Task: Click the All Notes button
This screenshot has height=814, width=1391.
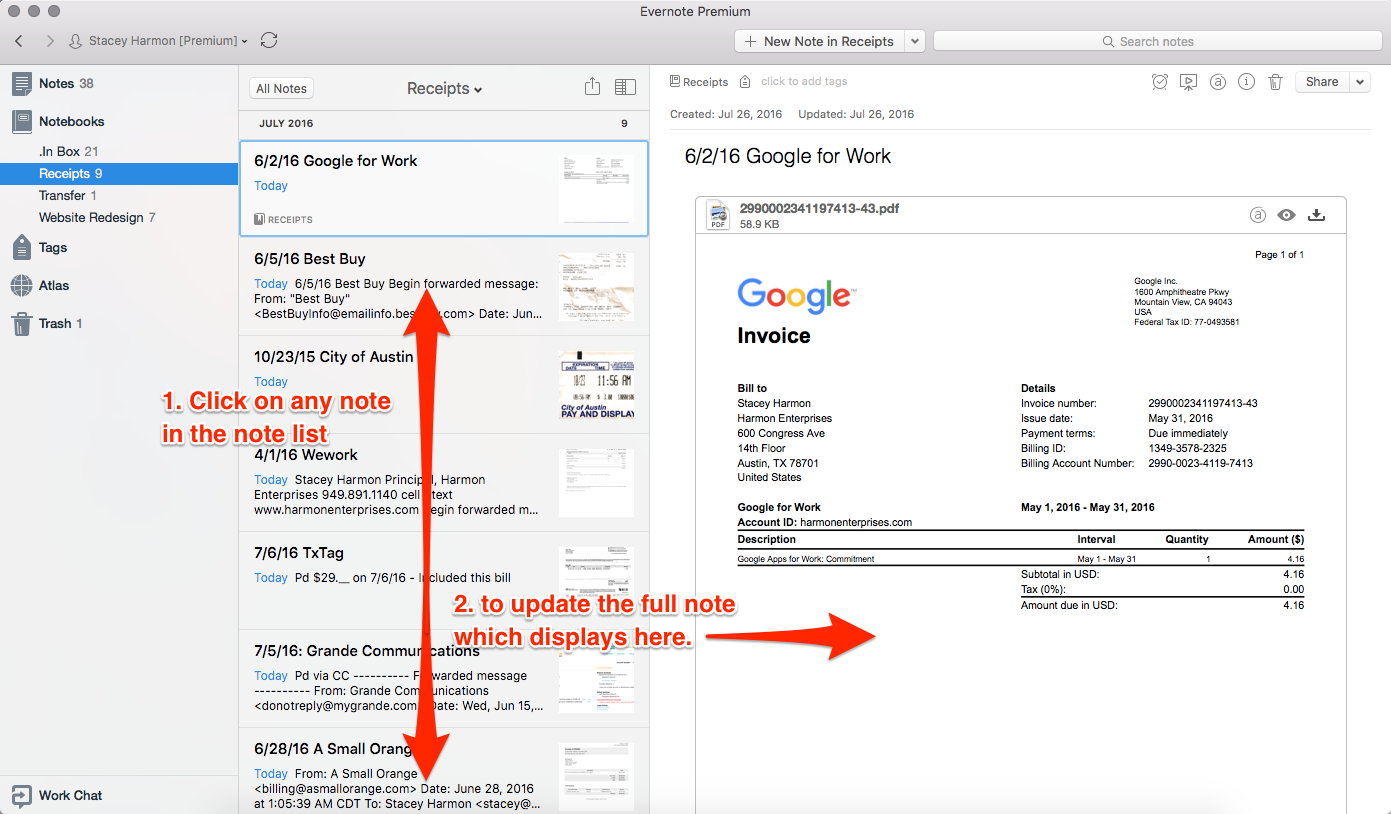Action: point(281,88)
